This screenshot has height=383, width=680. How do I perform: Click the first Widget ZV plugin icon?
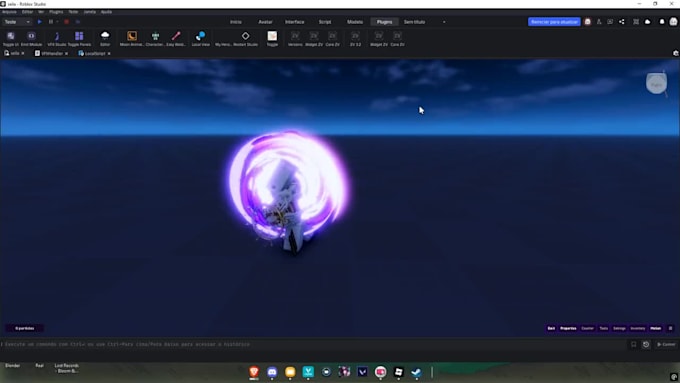tap(314, 38)
